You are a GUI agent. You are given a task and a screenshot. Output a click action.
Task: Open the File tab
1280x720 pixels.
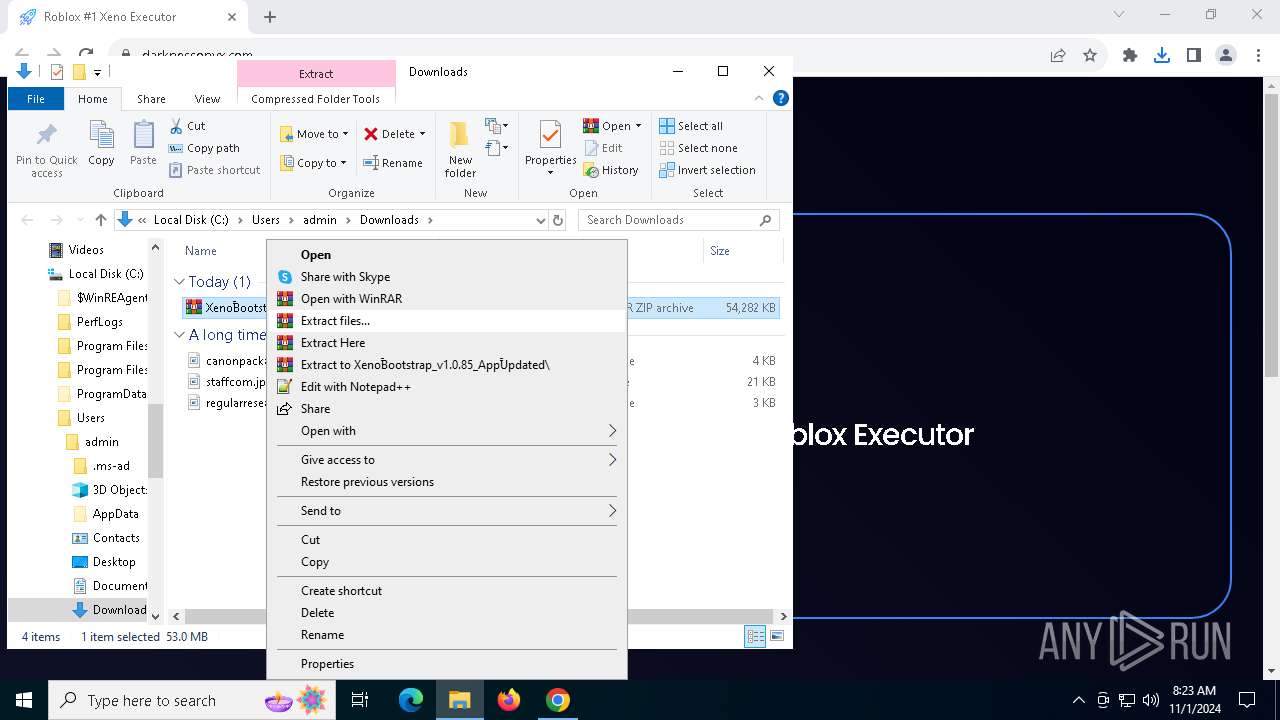(x=36, y=99)
